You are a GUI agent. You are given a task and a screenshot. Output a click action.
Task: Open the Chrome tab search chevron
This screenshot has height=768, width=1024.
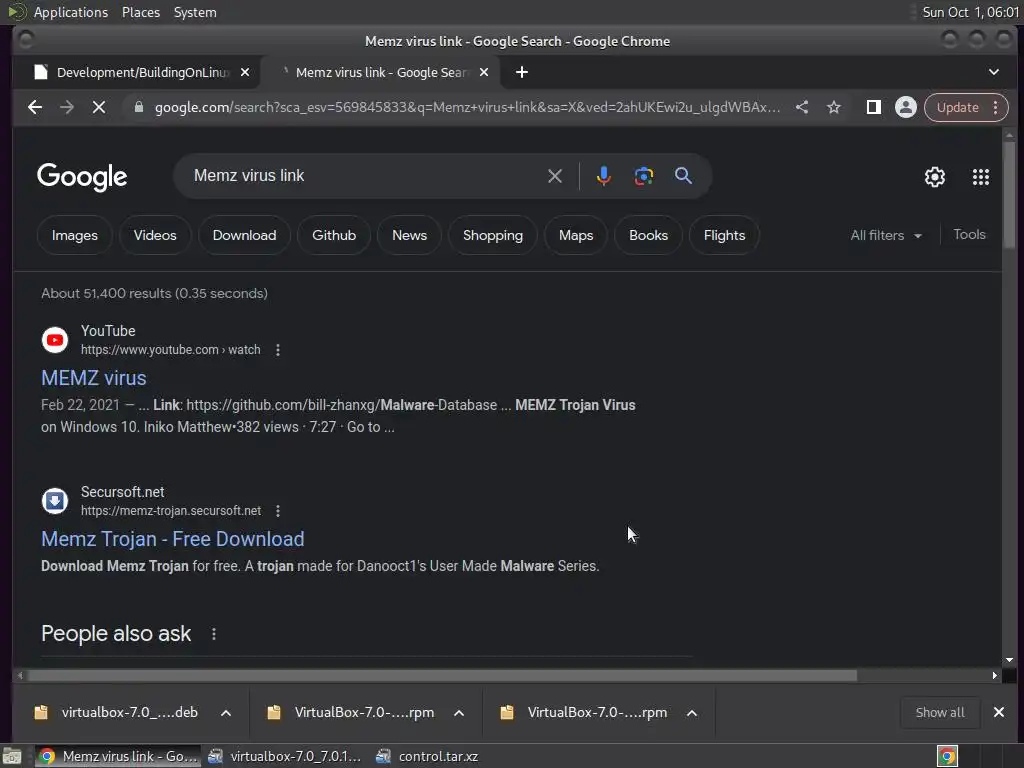pyautogui.click(x=993, y=72)
